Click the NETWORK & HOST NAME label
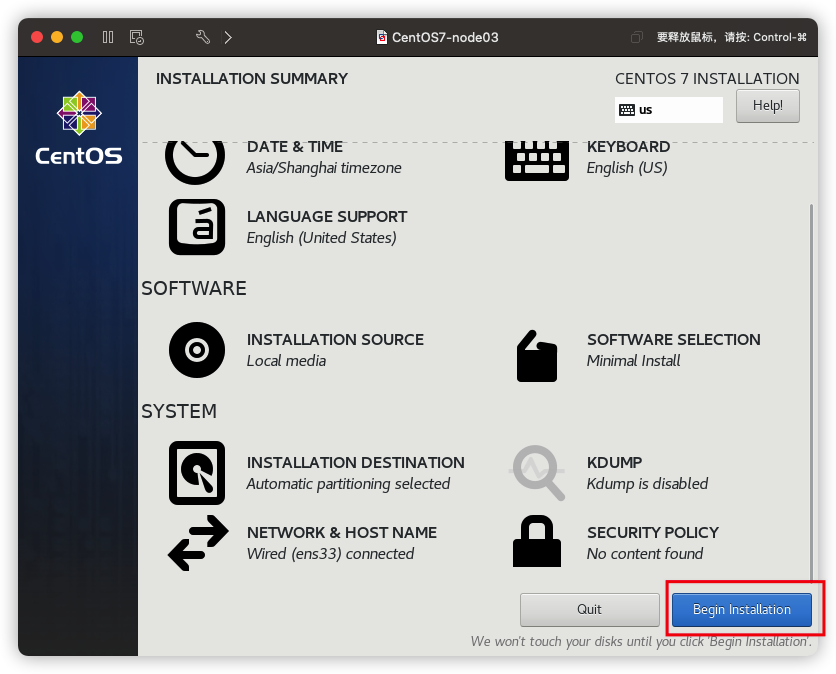 pos(342,532)
